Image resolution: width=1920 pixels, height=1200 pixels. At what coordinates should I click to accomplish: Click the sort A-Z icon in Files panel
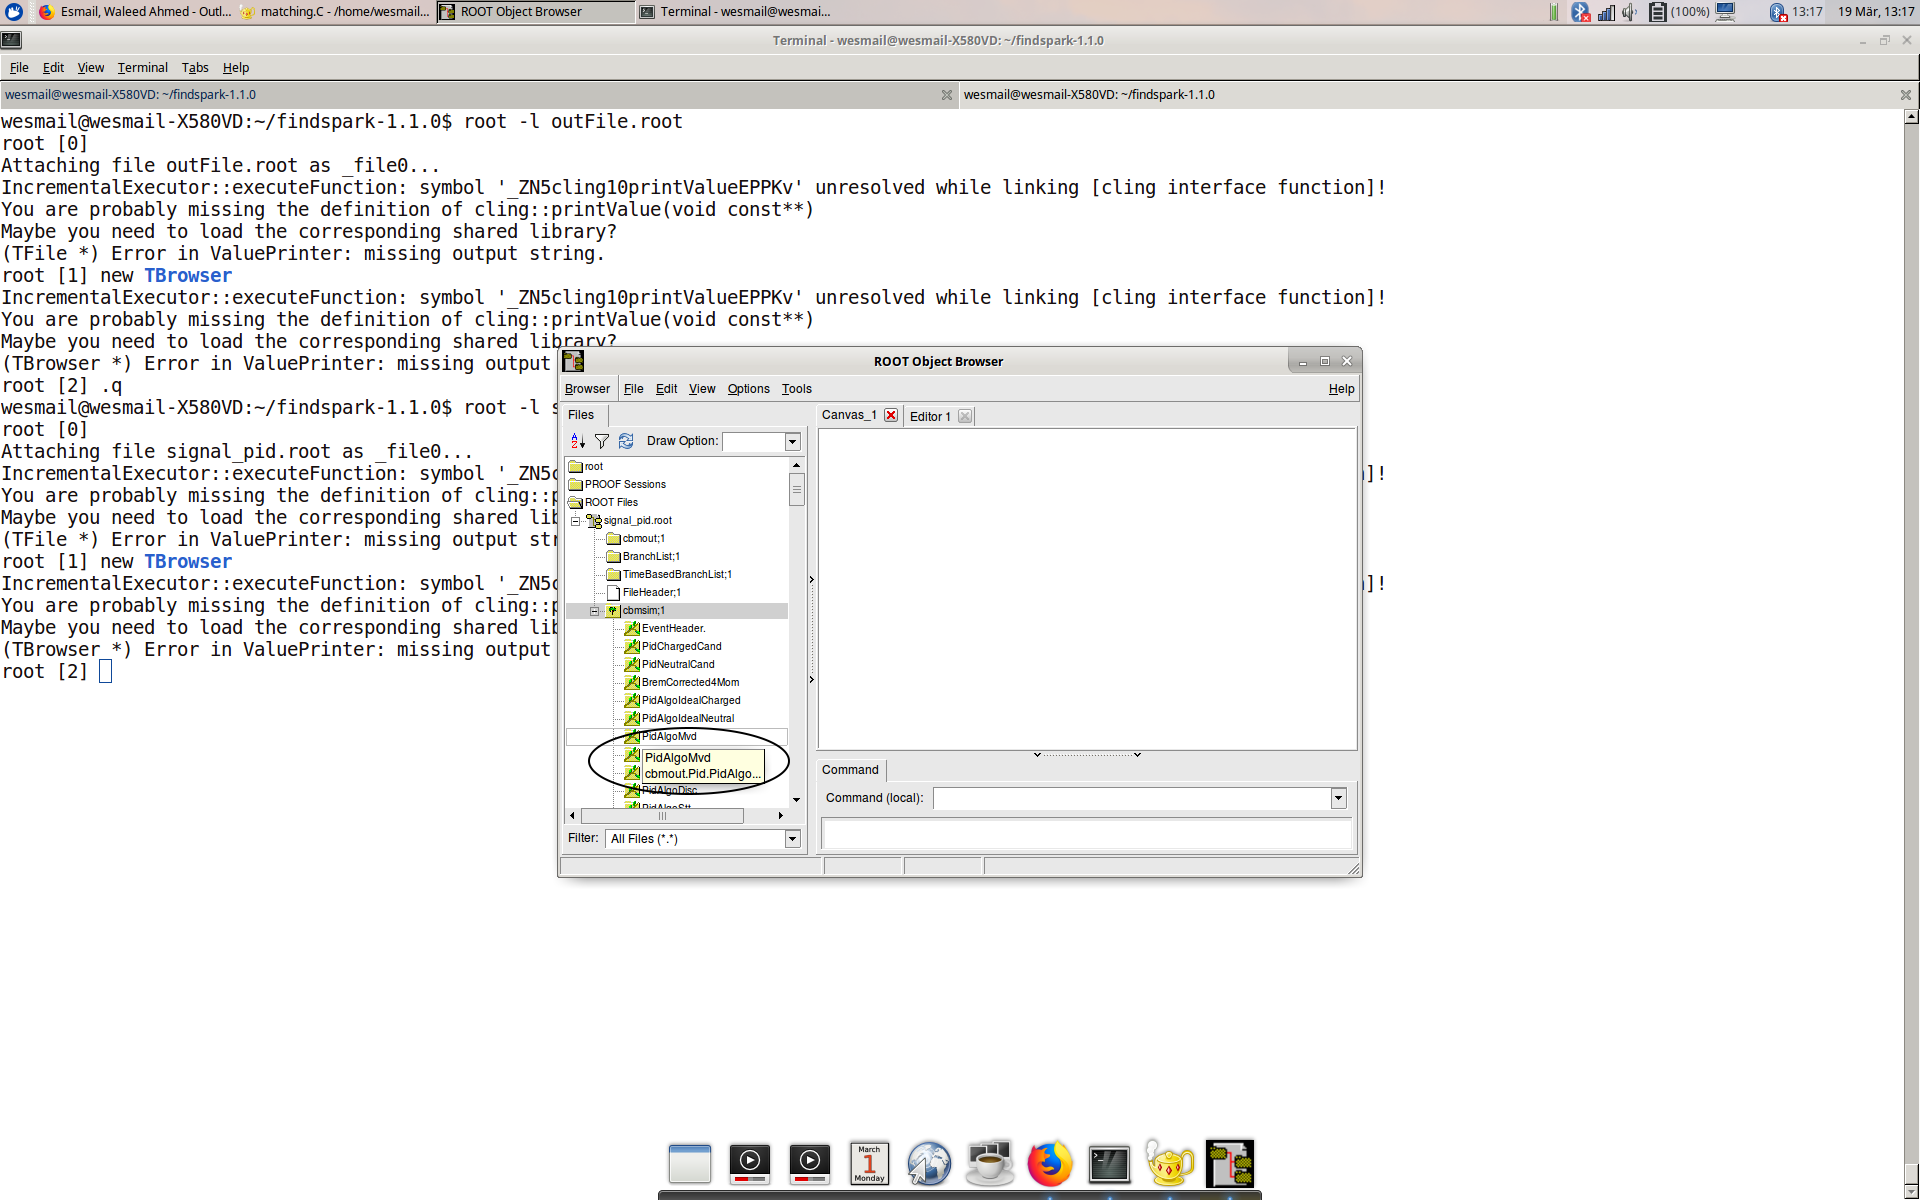[577, 441]
